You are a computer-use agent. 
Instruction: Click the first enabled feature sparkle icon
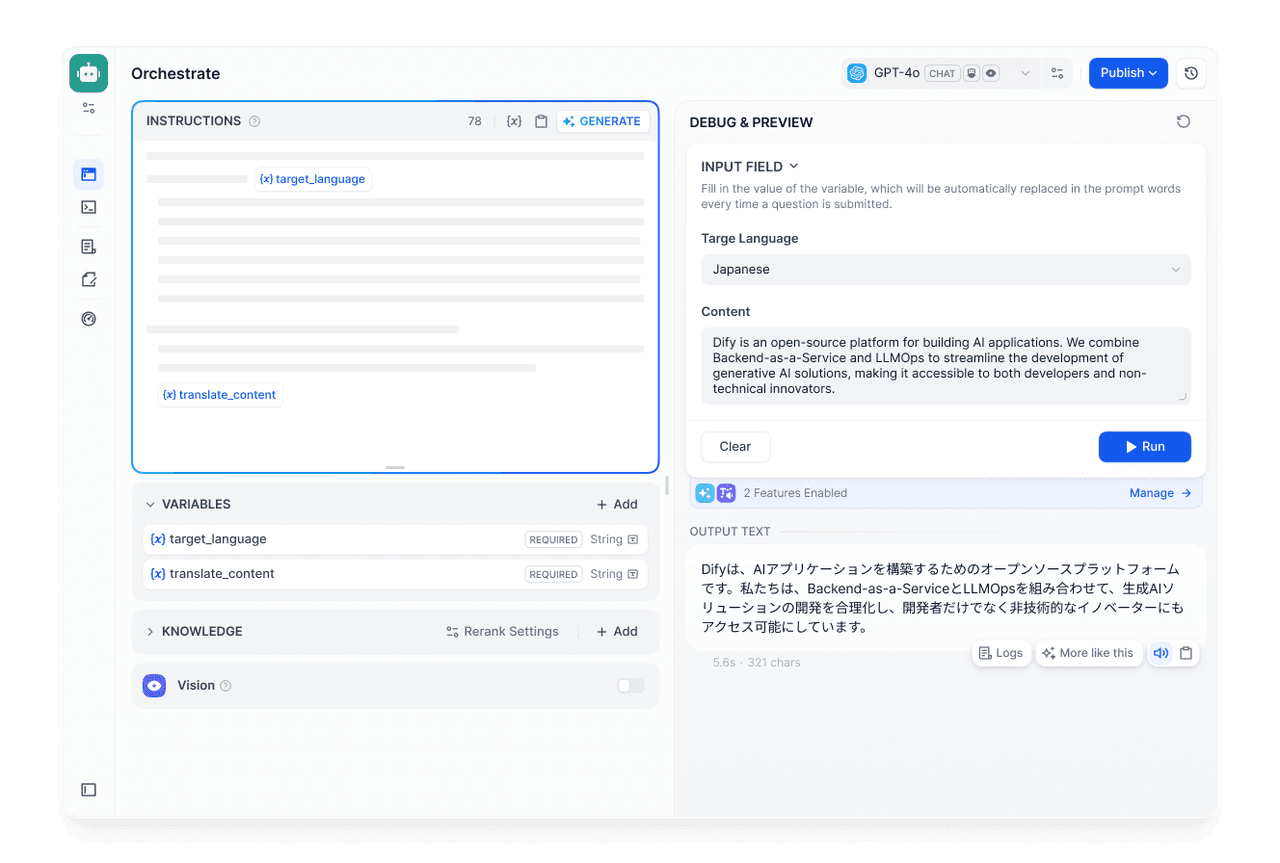click(705, 493)
